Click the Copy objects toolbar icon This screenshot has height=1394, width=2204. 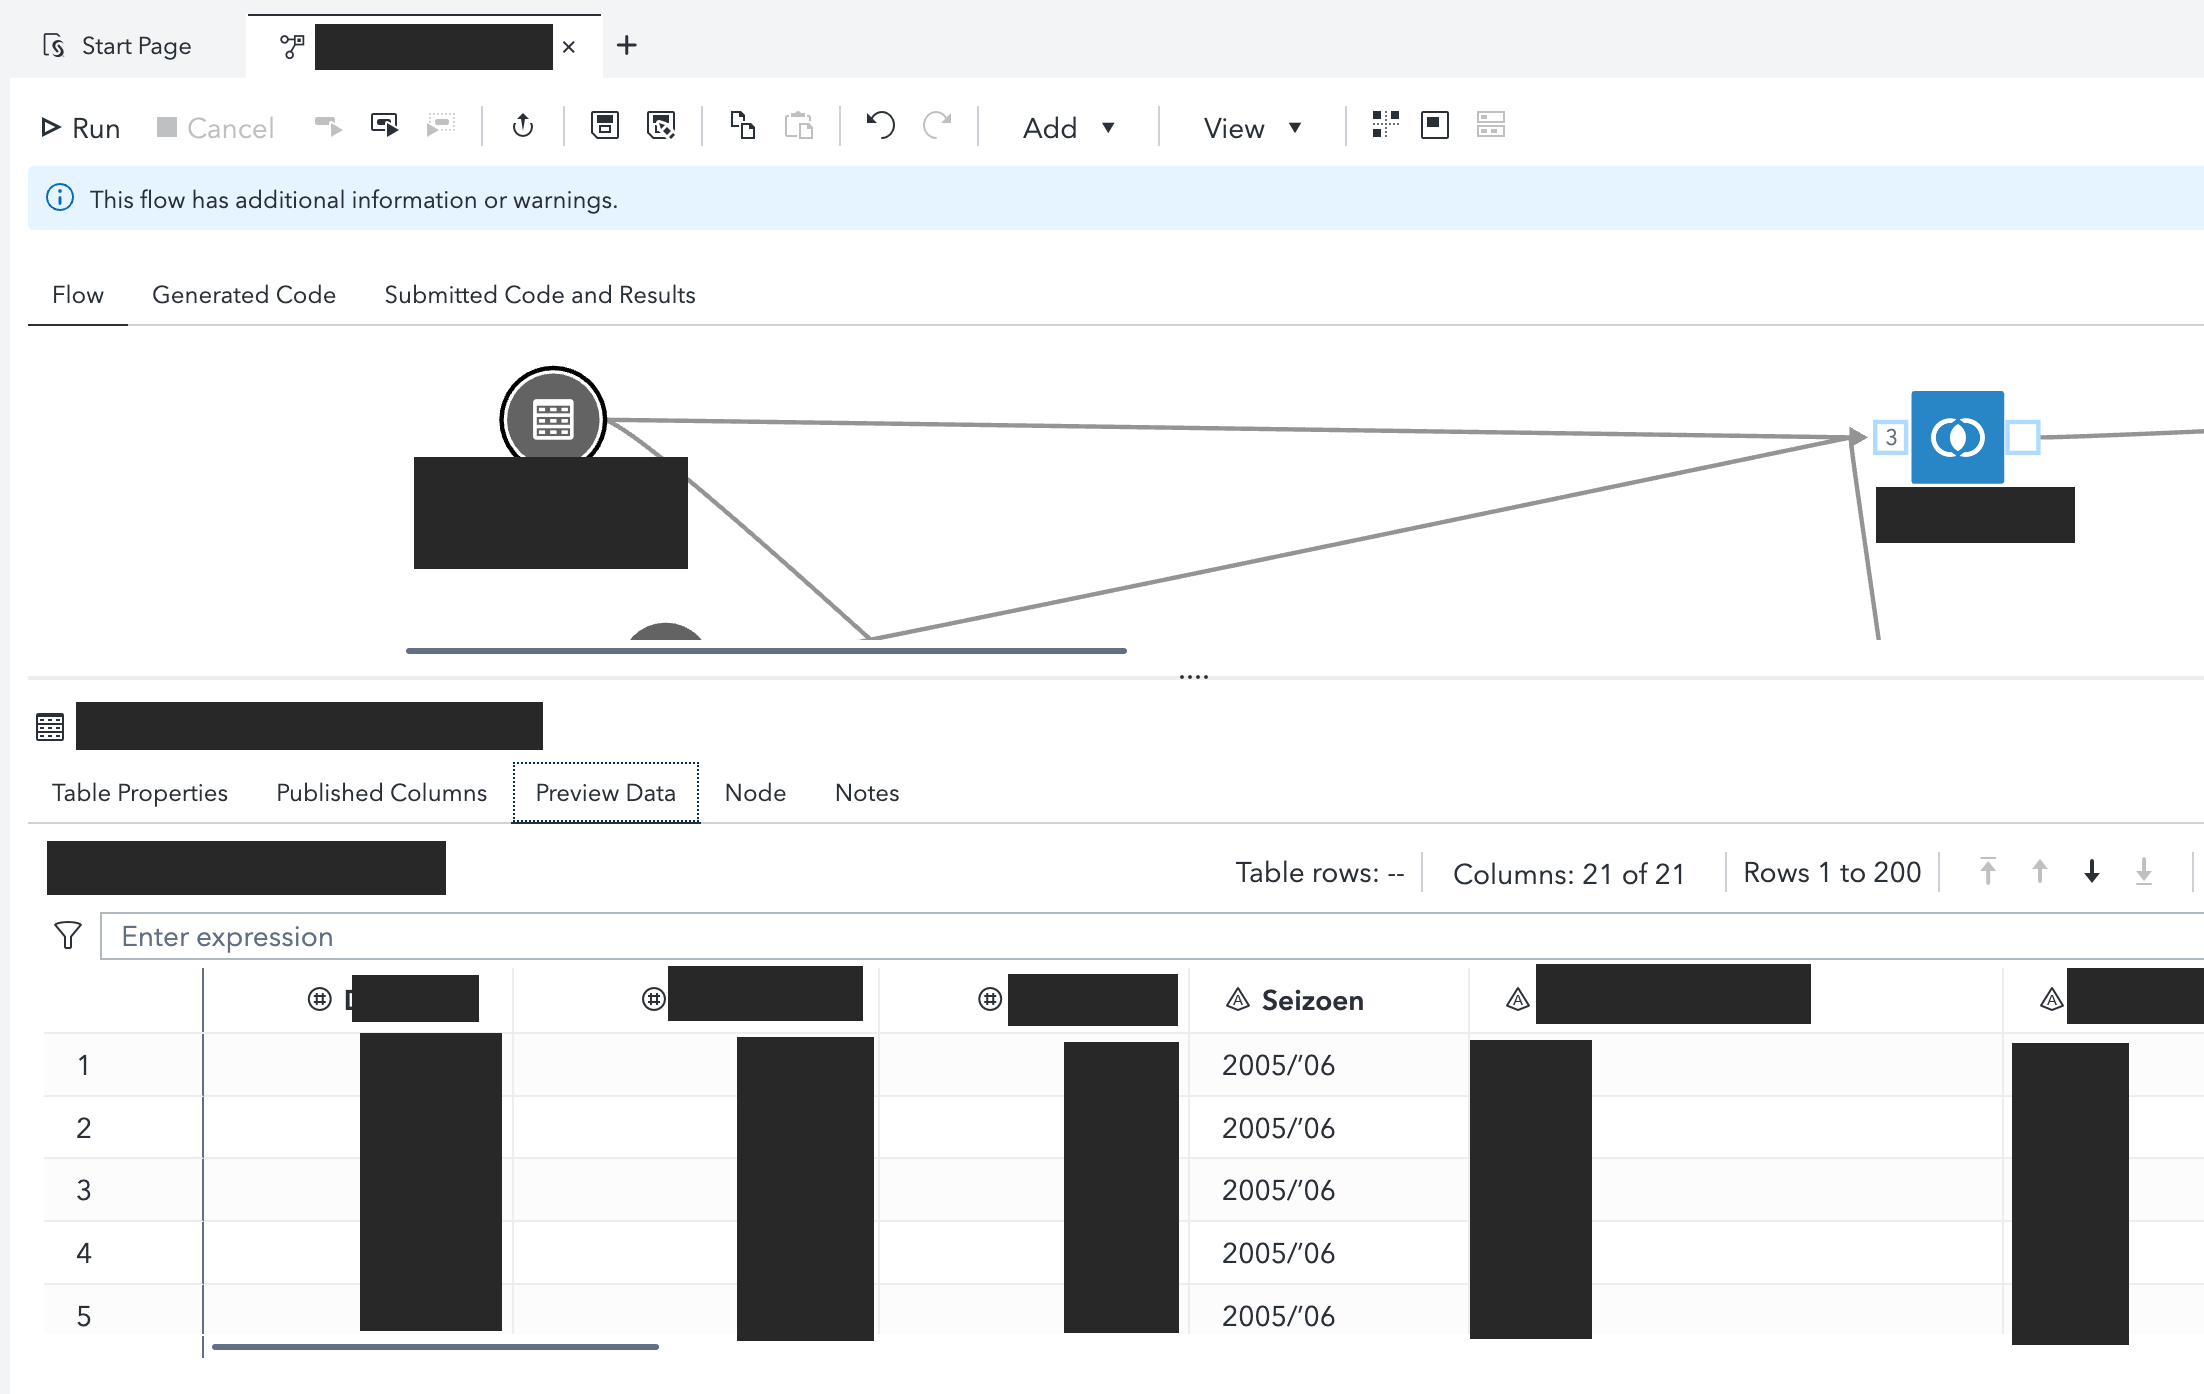(x=743, y=126)
